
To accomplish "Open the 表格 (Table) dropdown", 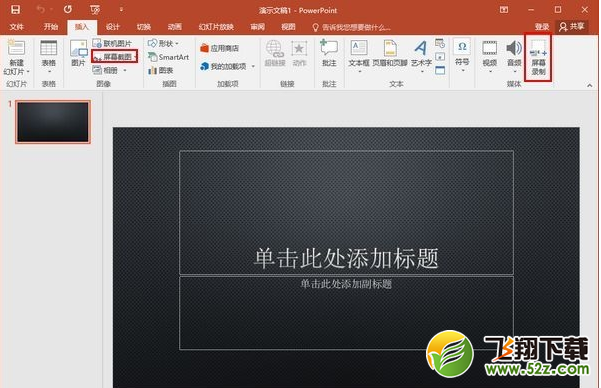I will (x=49, y=57).
